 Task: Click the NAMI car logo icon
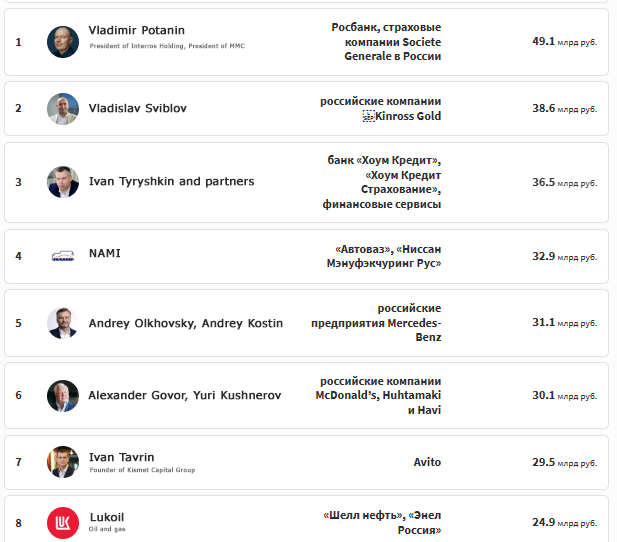(x=63, y=256)
